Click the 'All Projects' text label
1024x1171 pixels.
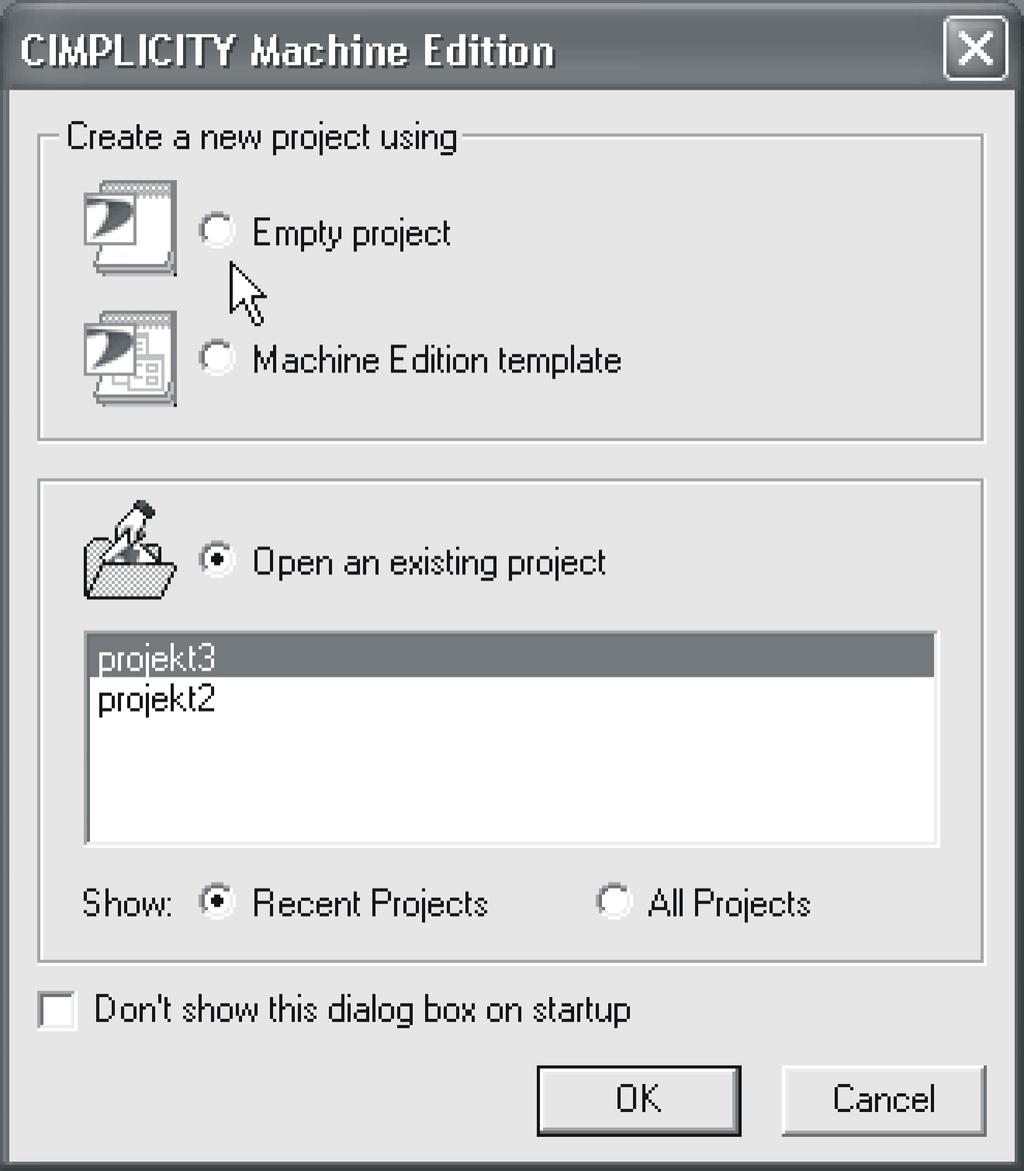729,903
